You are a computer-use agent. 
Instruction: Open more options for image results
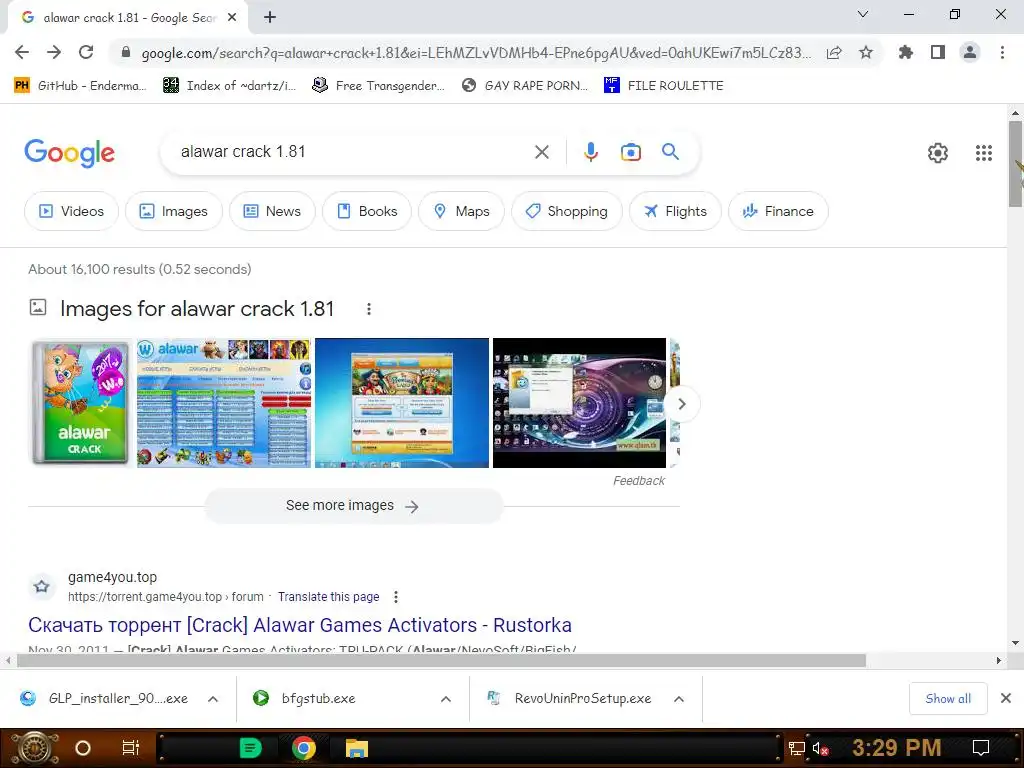click(x=369, y=309)
